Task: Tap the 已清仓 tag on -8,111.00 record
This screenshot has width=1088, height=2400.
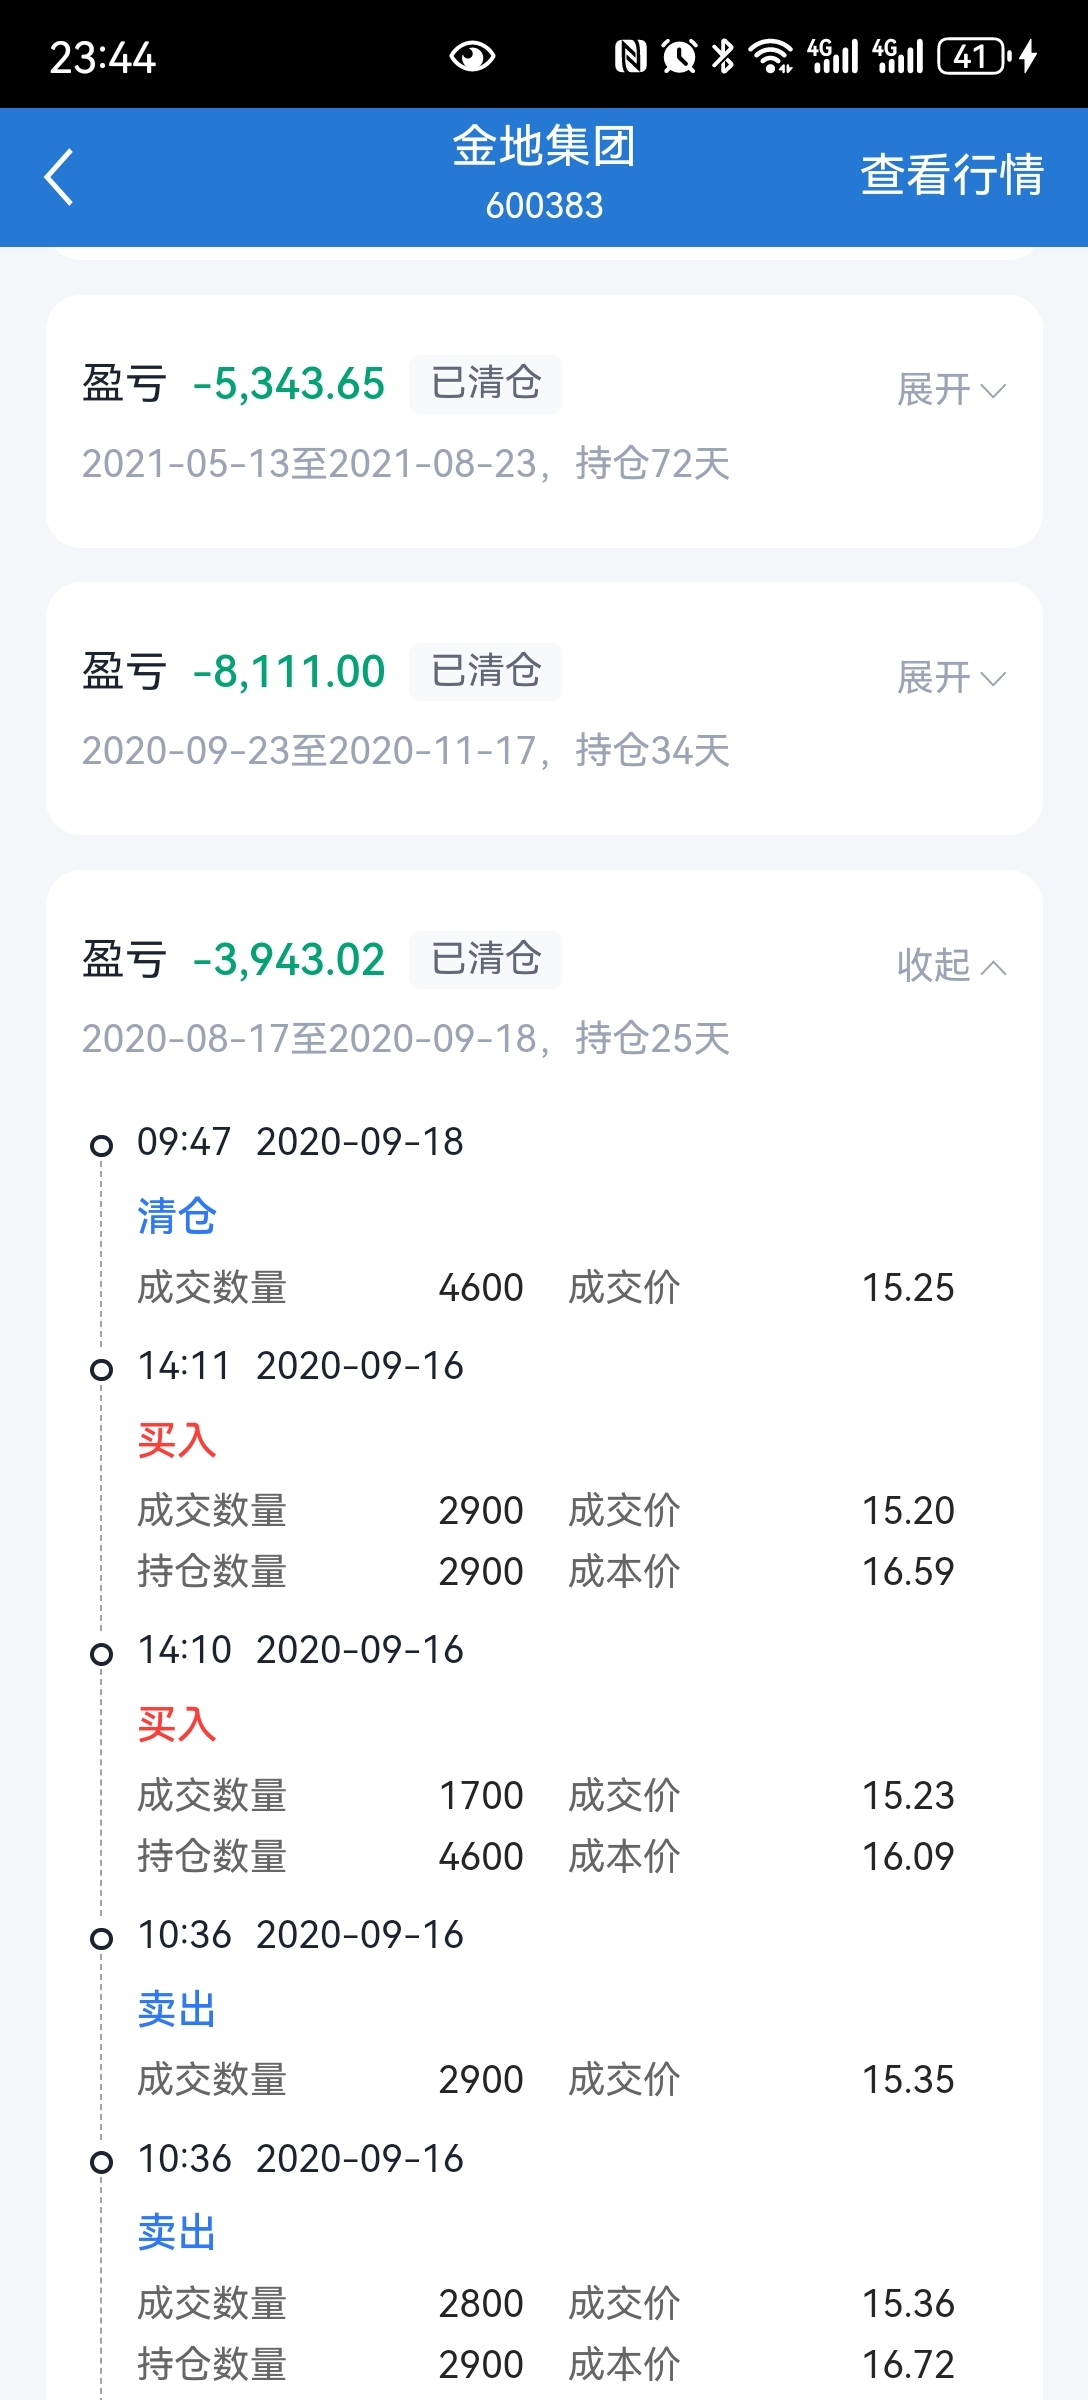Action: [x=486, y=671]
